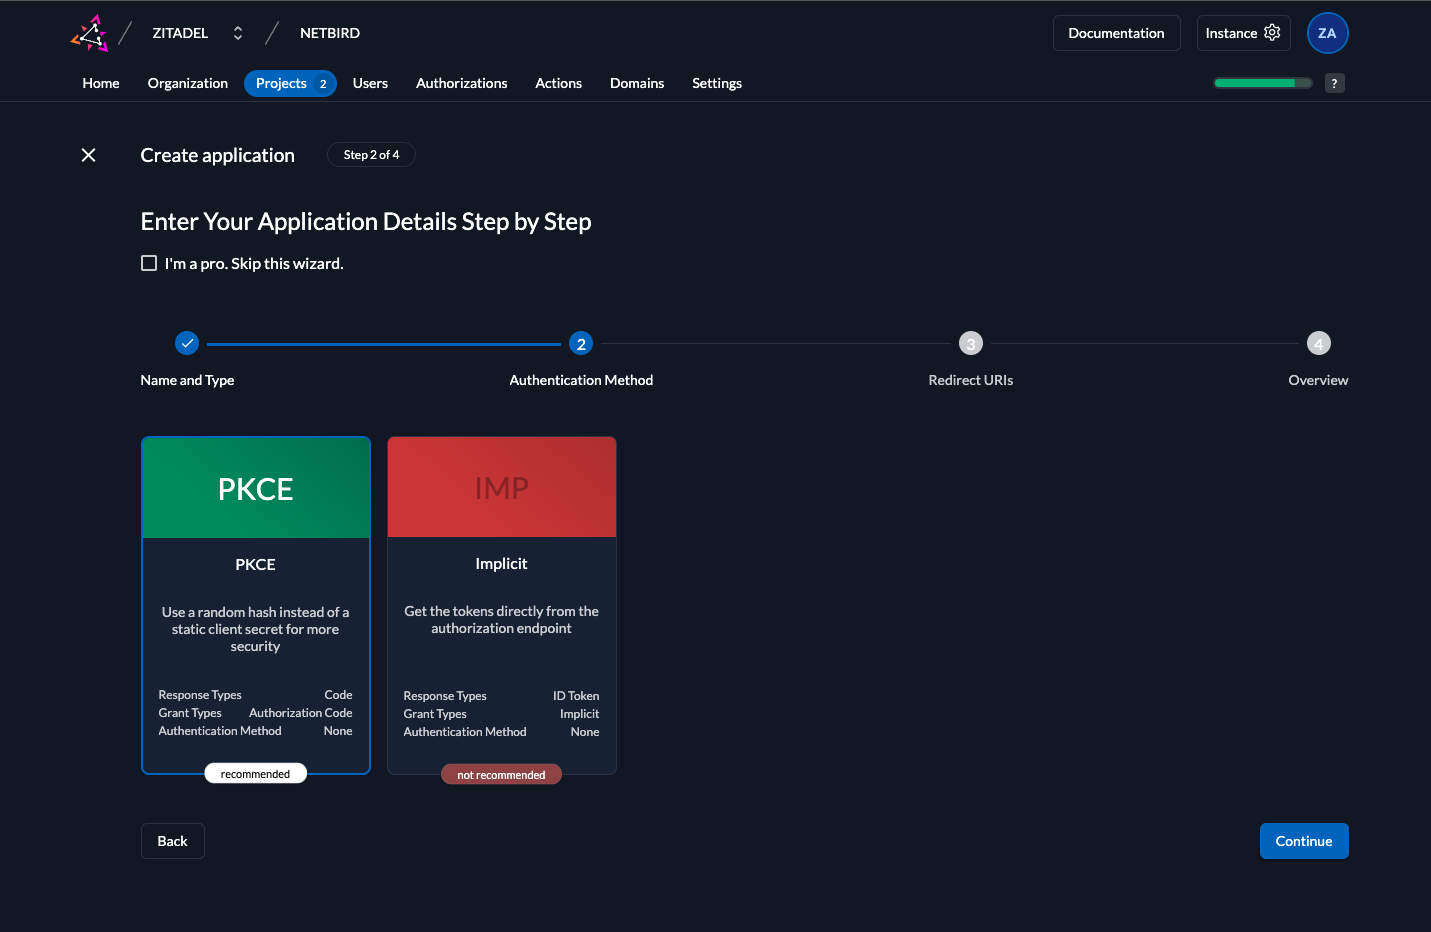Select step 4 Overview in the stepper
Screen dimensions: 1431x932
1318,342
